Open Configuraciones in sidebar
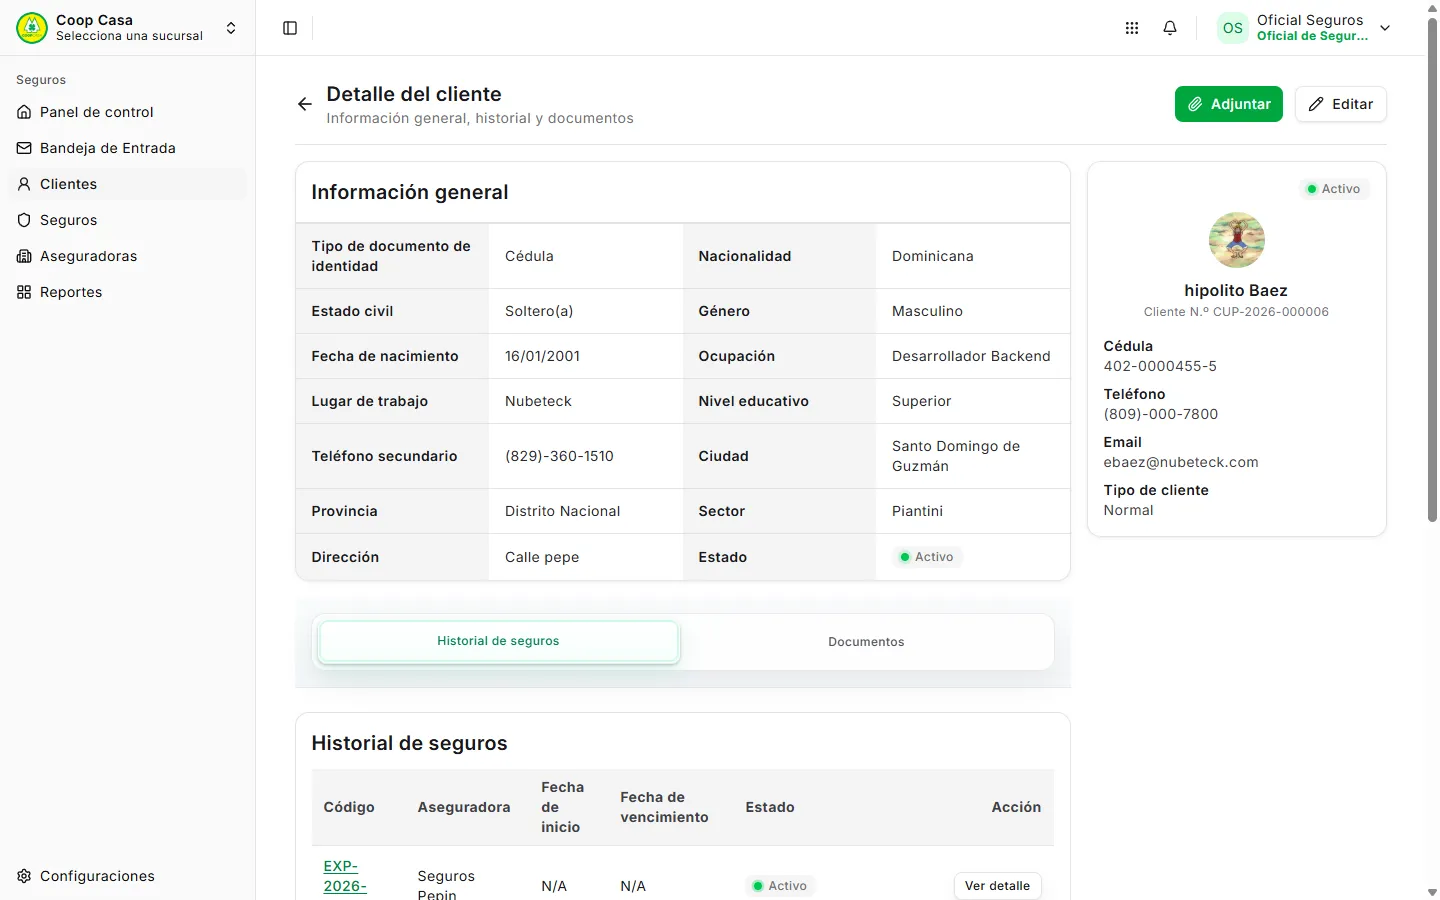1440x900 pixels. tap(128, 876)
